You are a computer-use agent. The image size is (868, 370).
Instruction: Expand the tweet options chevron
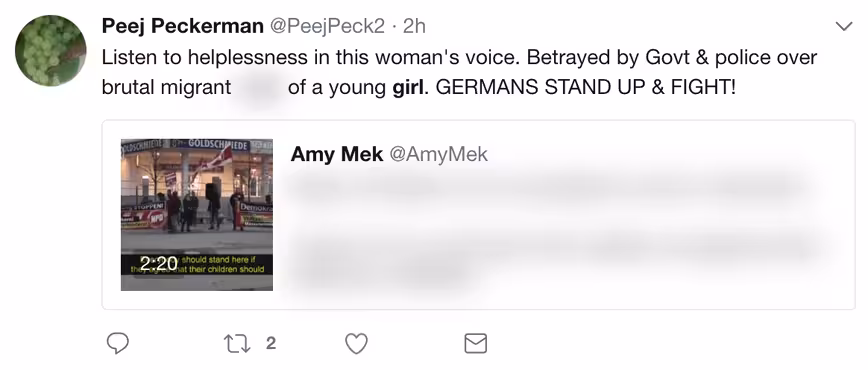[844, 26]
